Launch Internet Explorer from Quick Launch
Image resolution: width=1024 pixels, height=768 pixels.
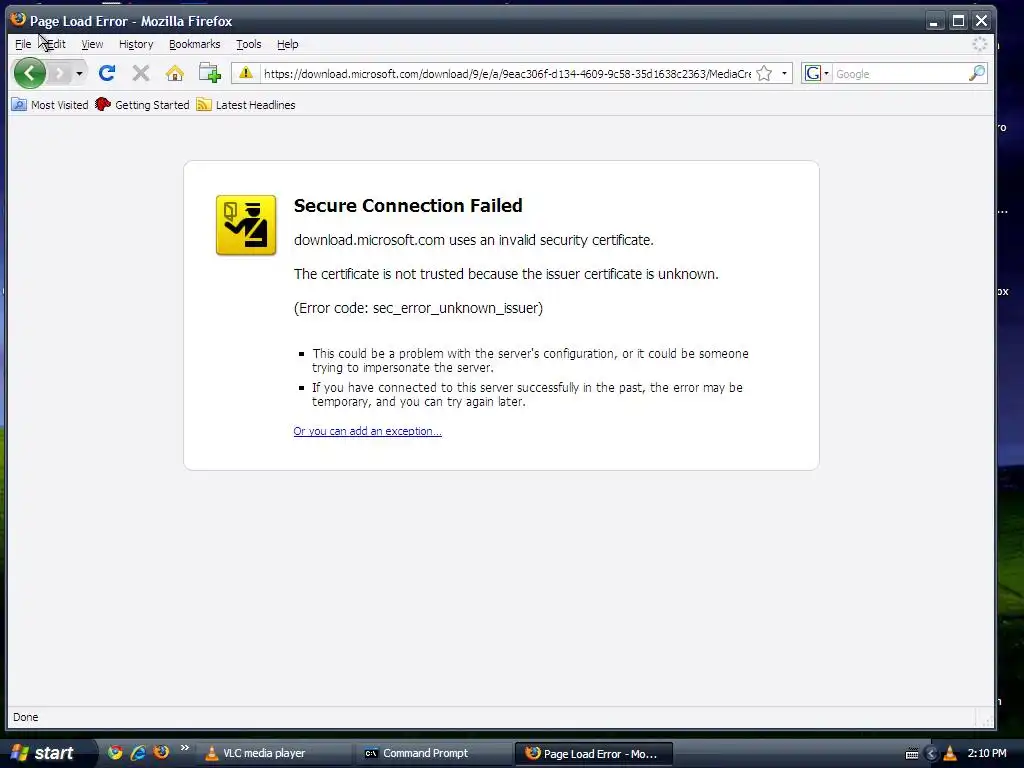pos(138,753)
